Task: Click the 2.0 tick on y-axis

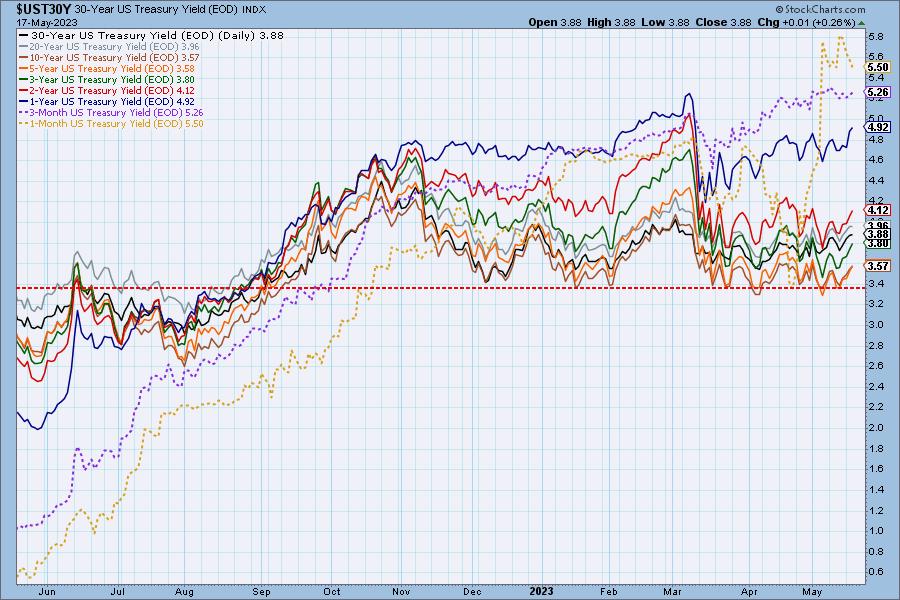Action: [876, 428]
